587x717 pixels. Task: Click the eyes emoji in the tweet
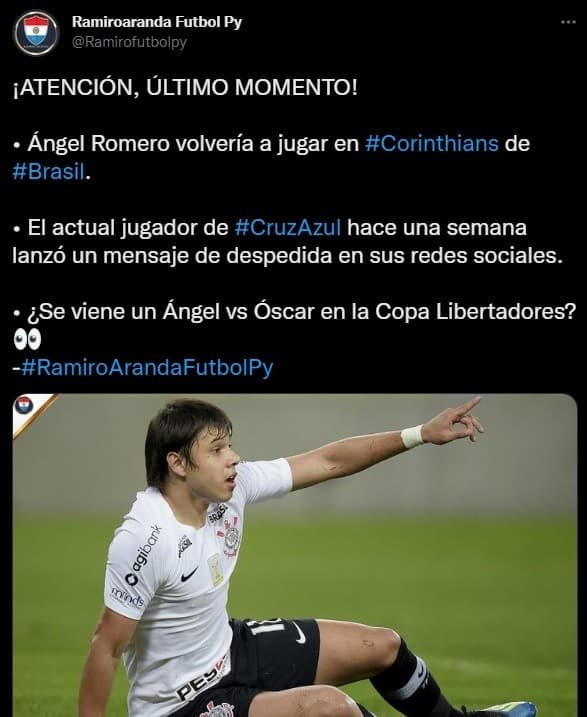tap(27, 339)
